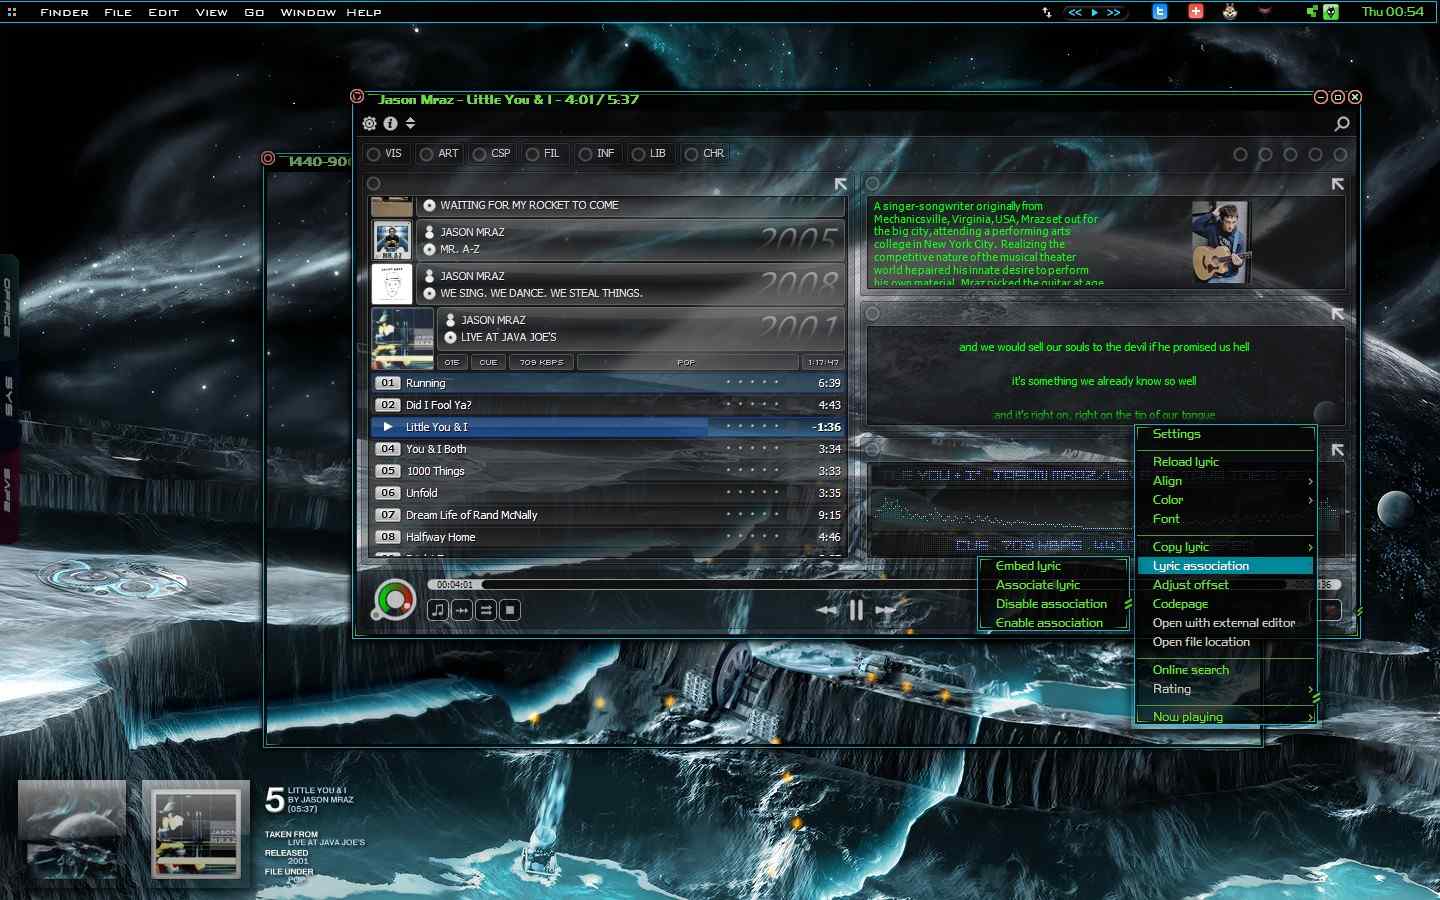1440x900 pixels.
Task: Toggle the CSP panel radio
Action: pos(480,154)
